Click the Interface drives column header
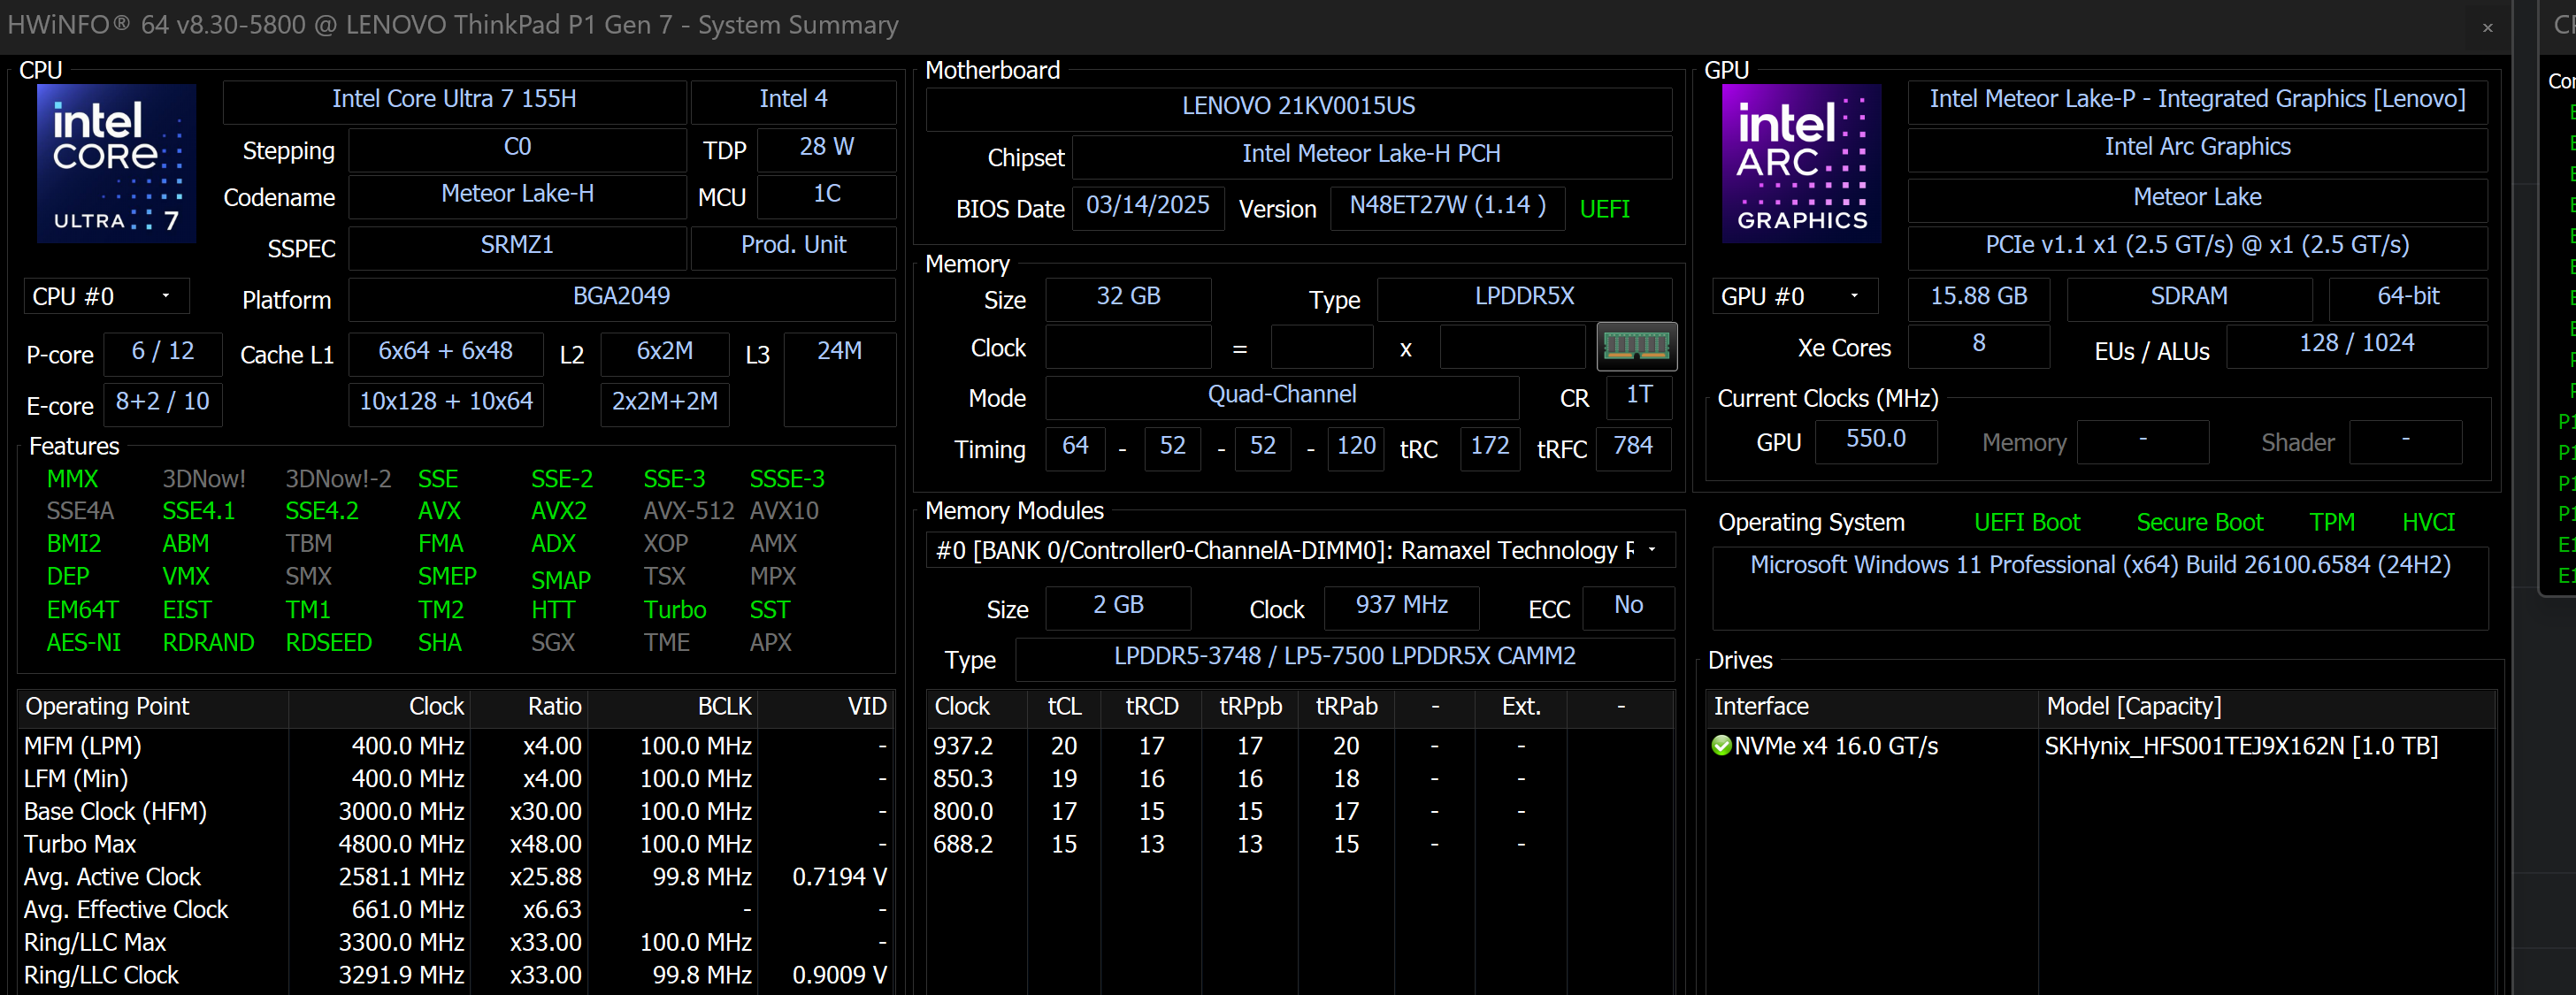The image size is (2576, 995). pyautogui.click(x=1761, y=707)
